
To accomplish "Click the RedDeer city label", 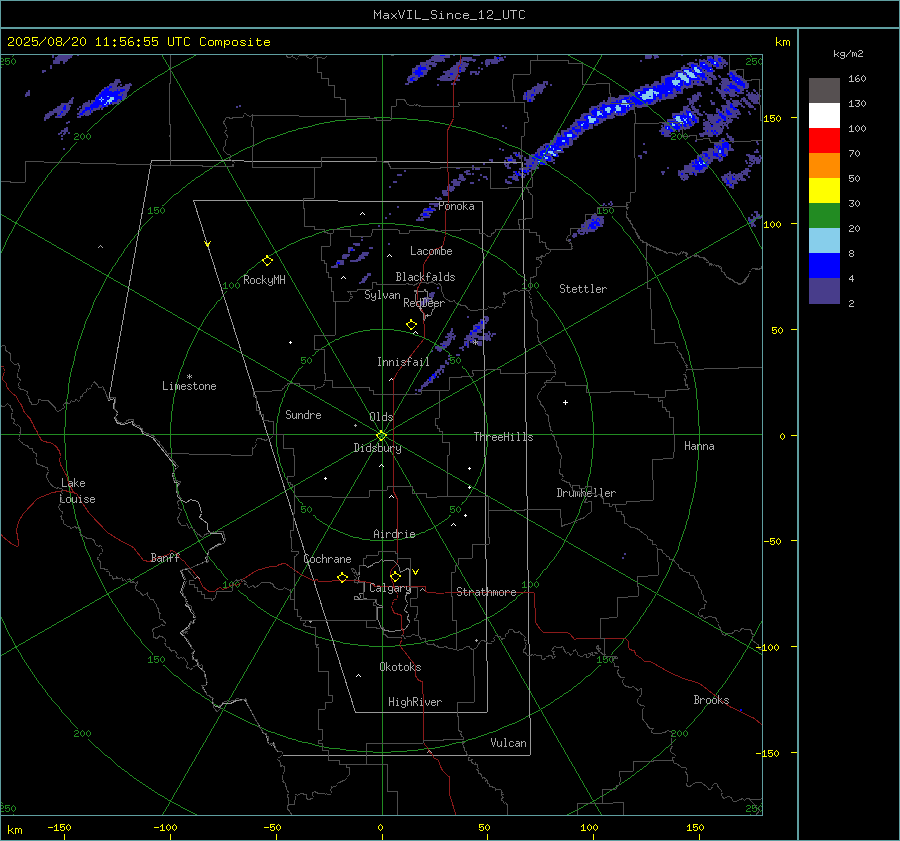I will pos(424,303).
